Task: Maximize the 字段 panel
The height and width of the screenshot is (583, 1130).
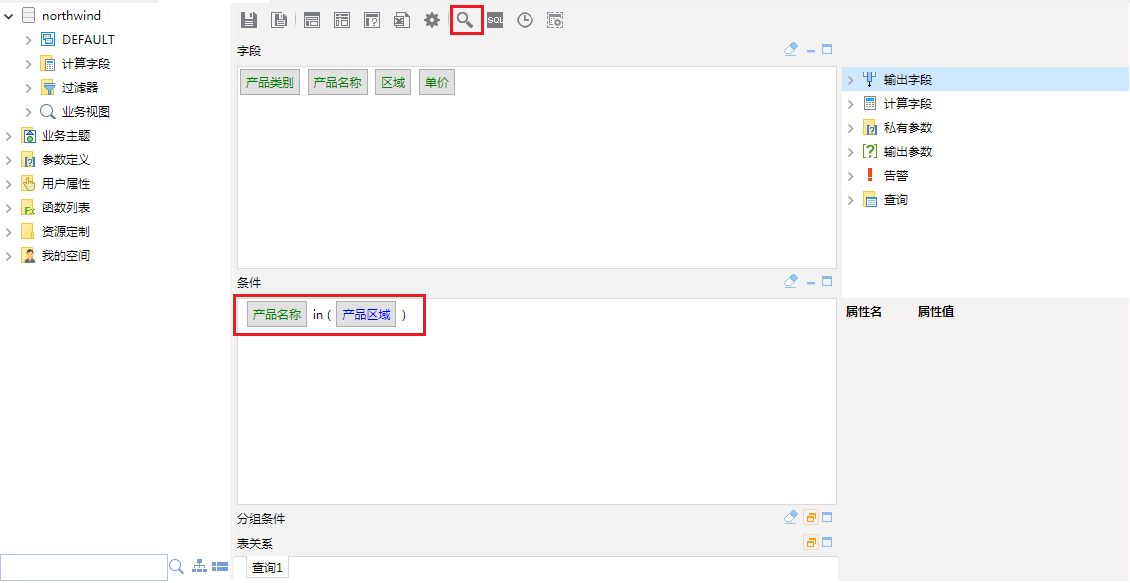Action: click(827, 50)
